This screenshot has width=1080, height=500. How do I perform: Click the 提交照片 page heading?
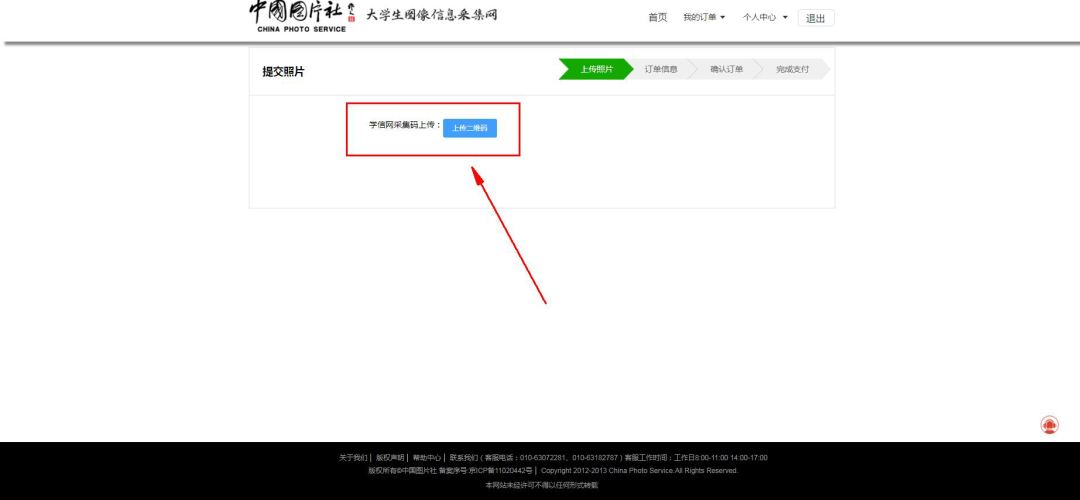coord(283,72)
